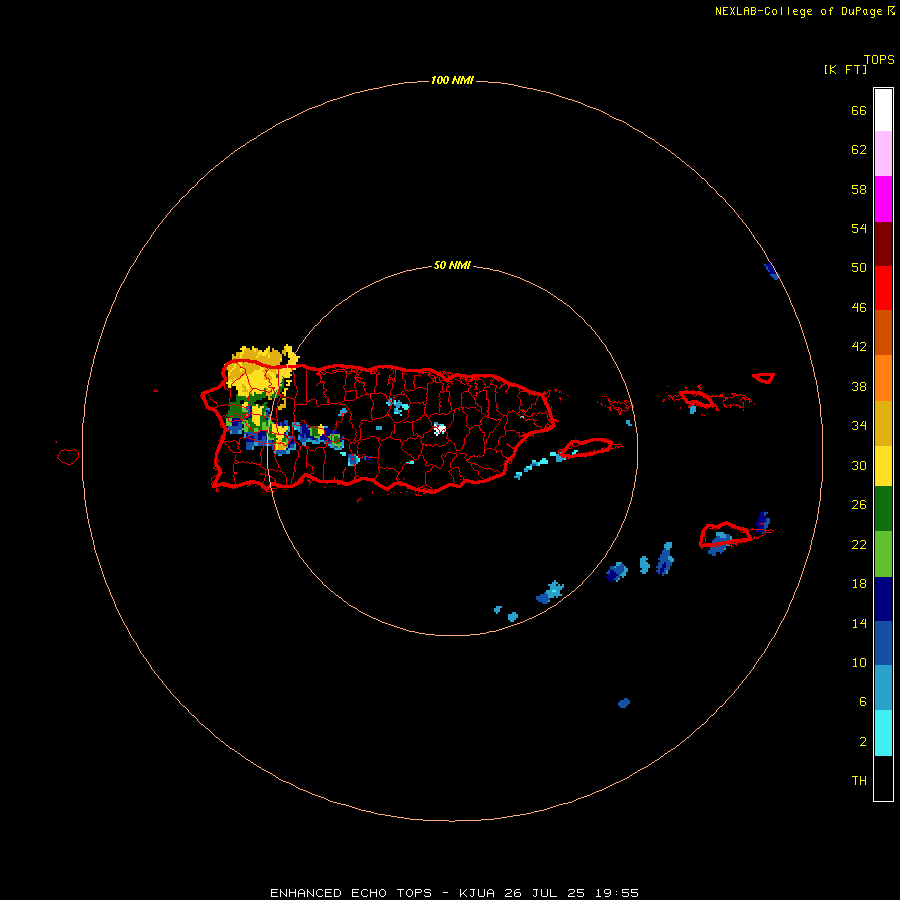
Task: Click the light pink legend swatch
Action: click(x=883, y=154)
